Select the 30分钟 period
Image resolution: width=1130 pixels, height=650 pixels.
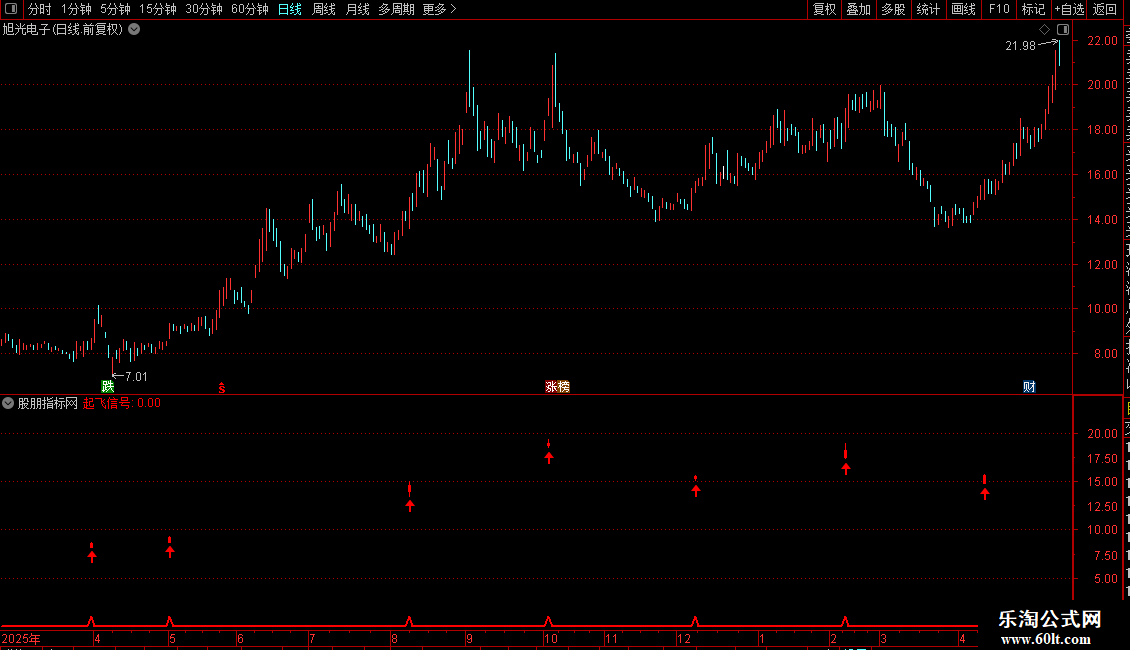point(204,9)
